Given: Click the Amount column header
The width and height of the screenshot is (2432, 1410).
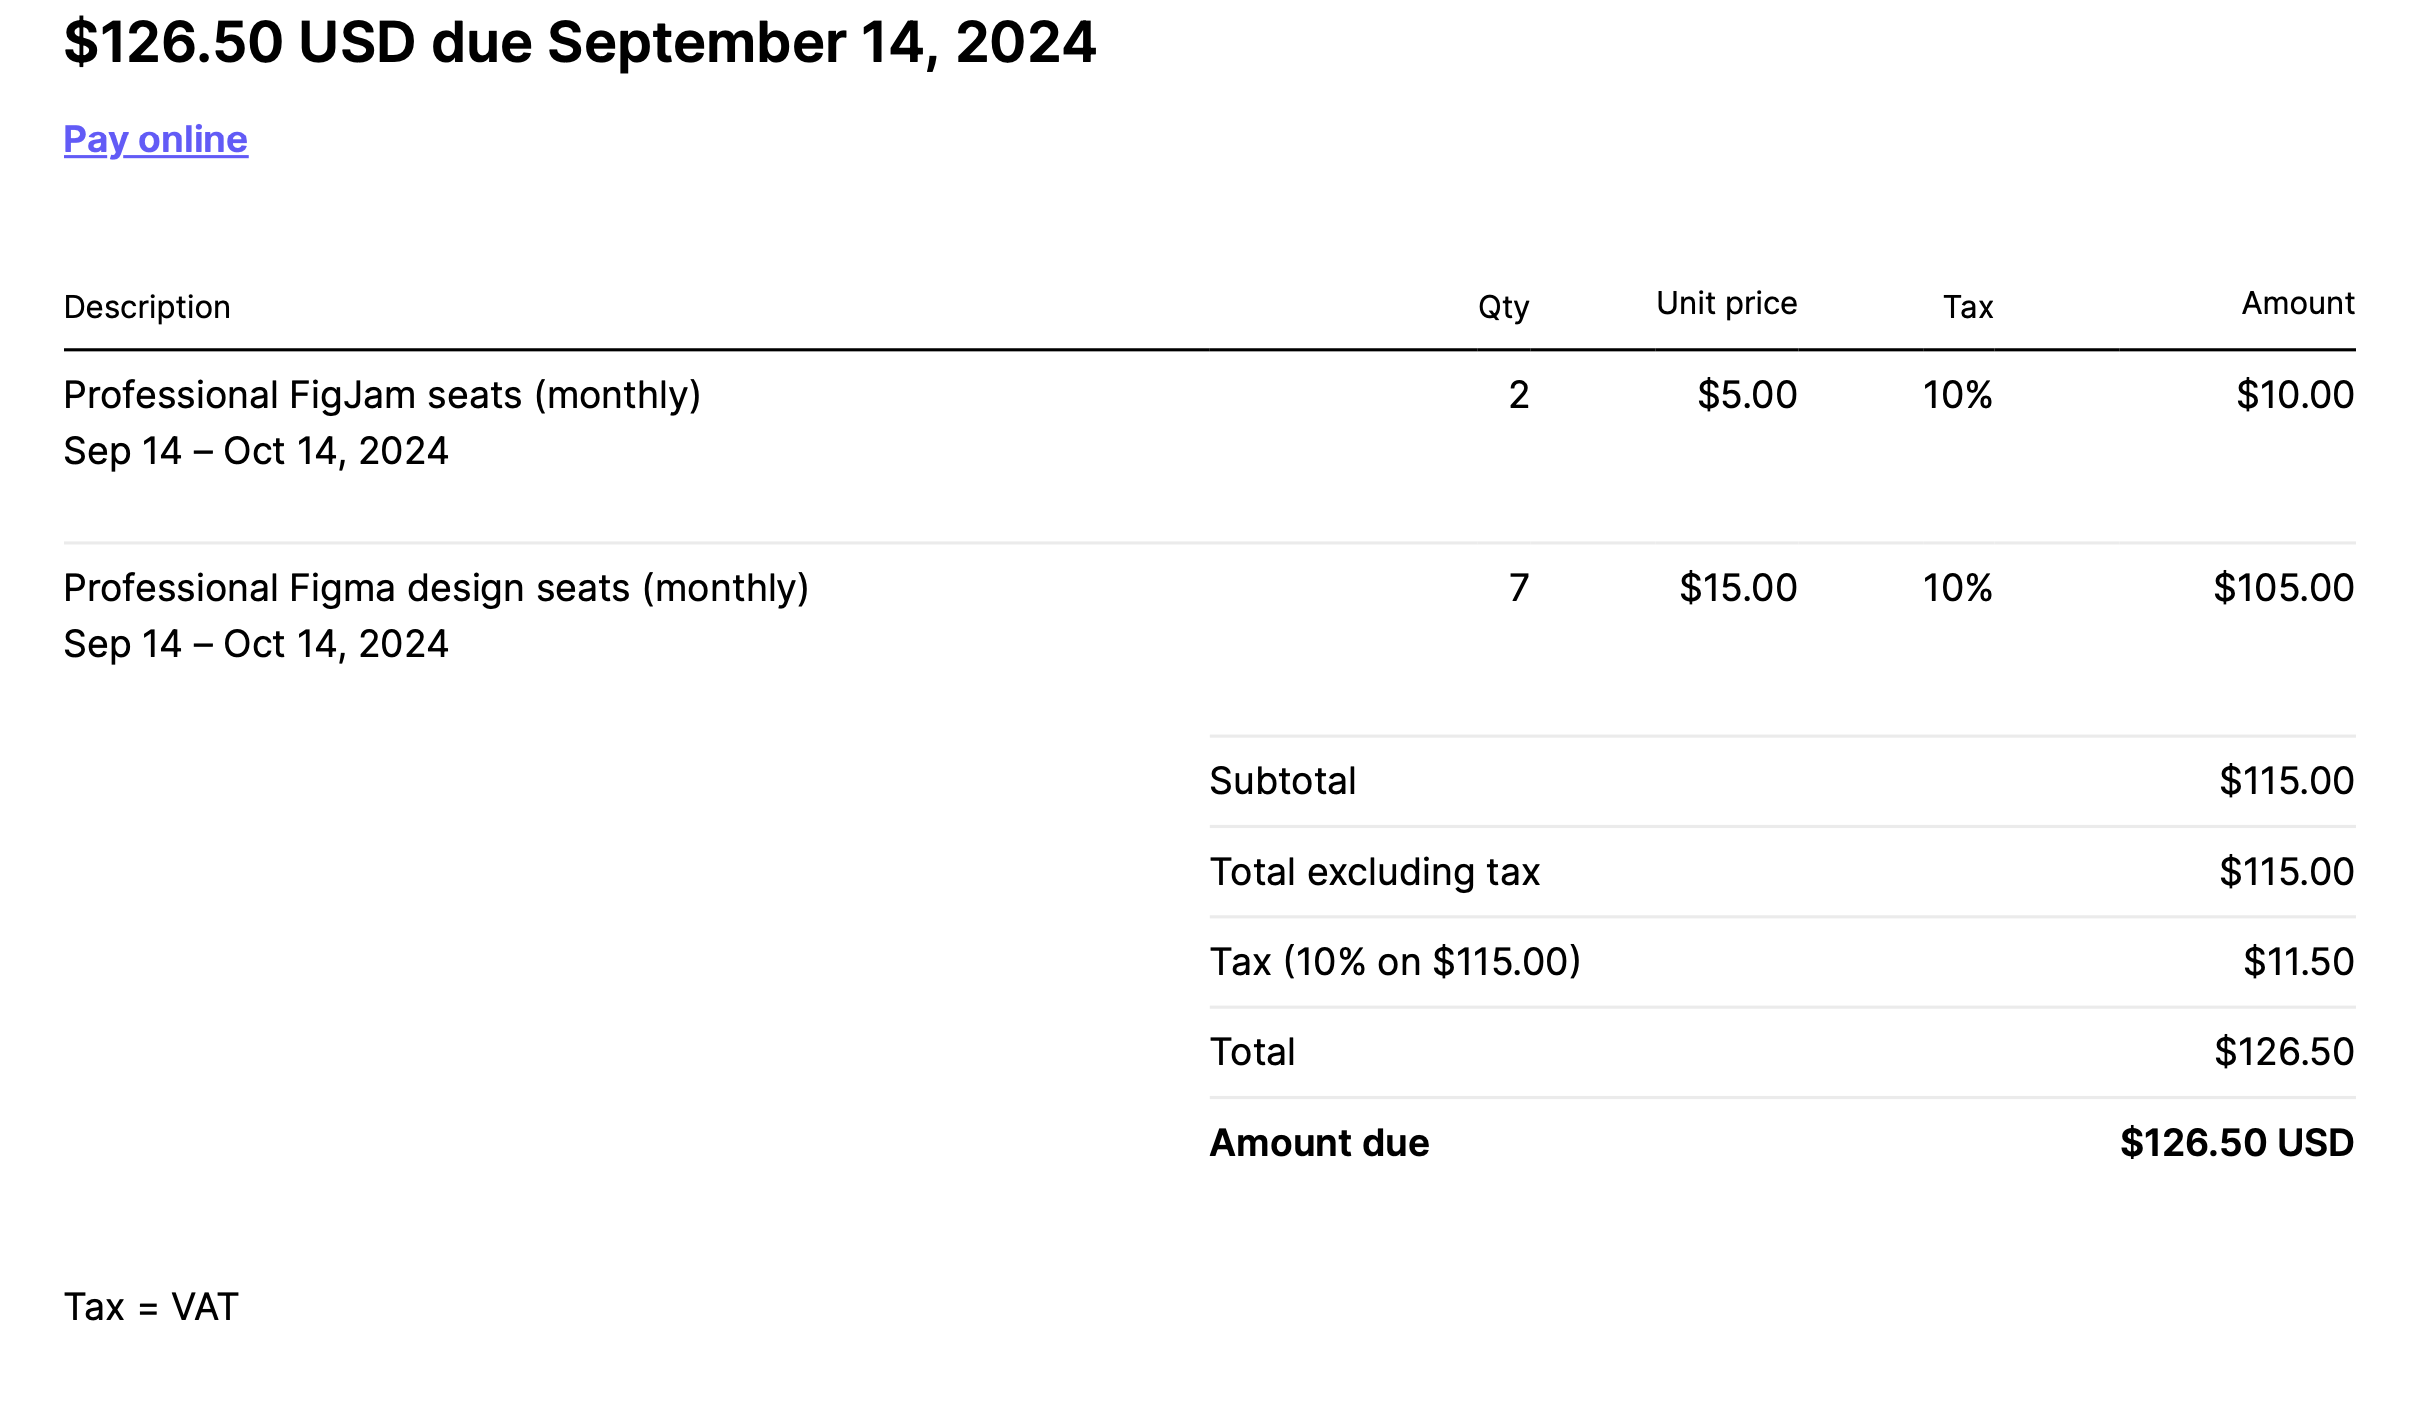Looking at the screenshot, I should (2297, 304).
